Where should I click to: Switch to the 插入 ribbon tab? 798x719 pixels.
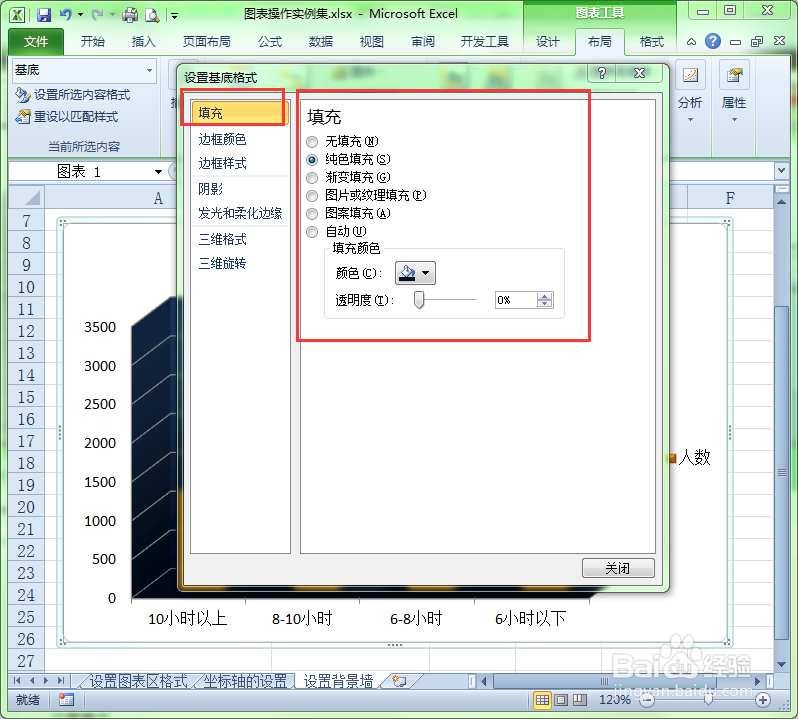[143, 42]
